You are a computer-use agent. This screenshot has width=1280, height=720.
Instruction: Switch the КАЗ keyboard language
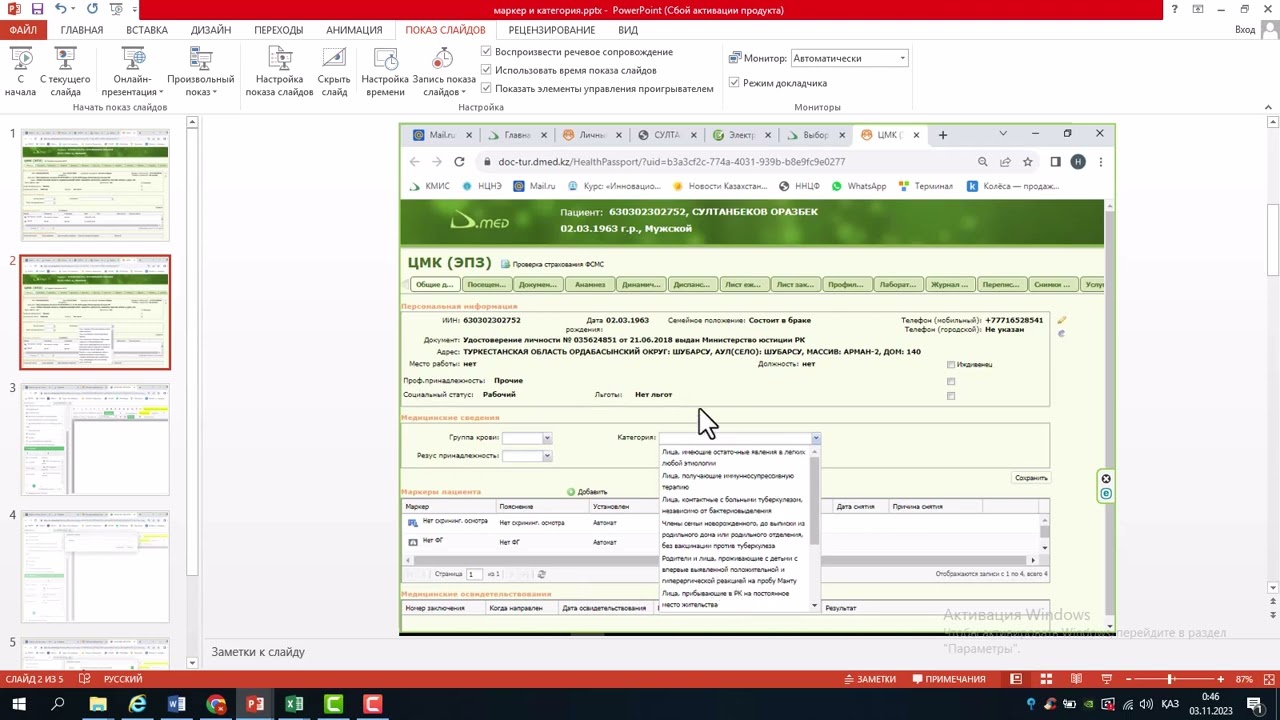[1170, 705]
